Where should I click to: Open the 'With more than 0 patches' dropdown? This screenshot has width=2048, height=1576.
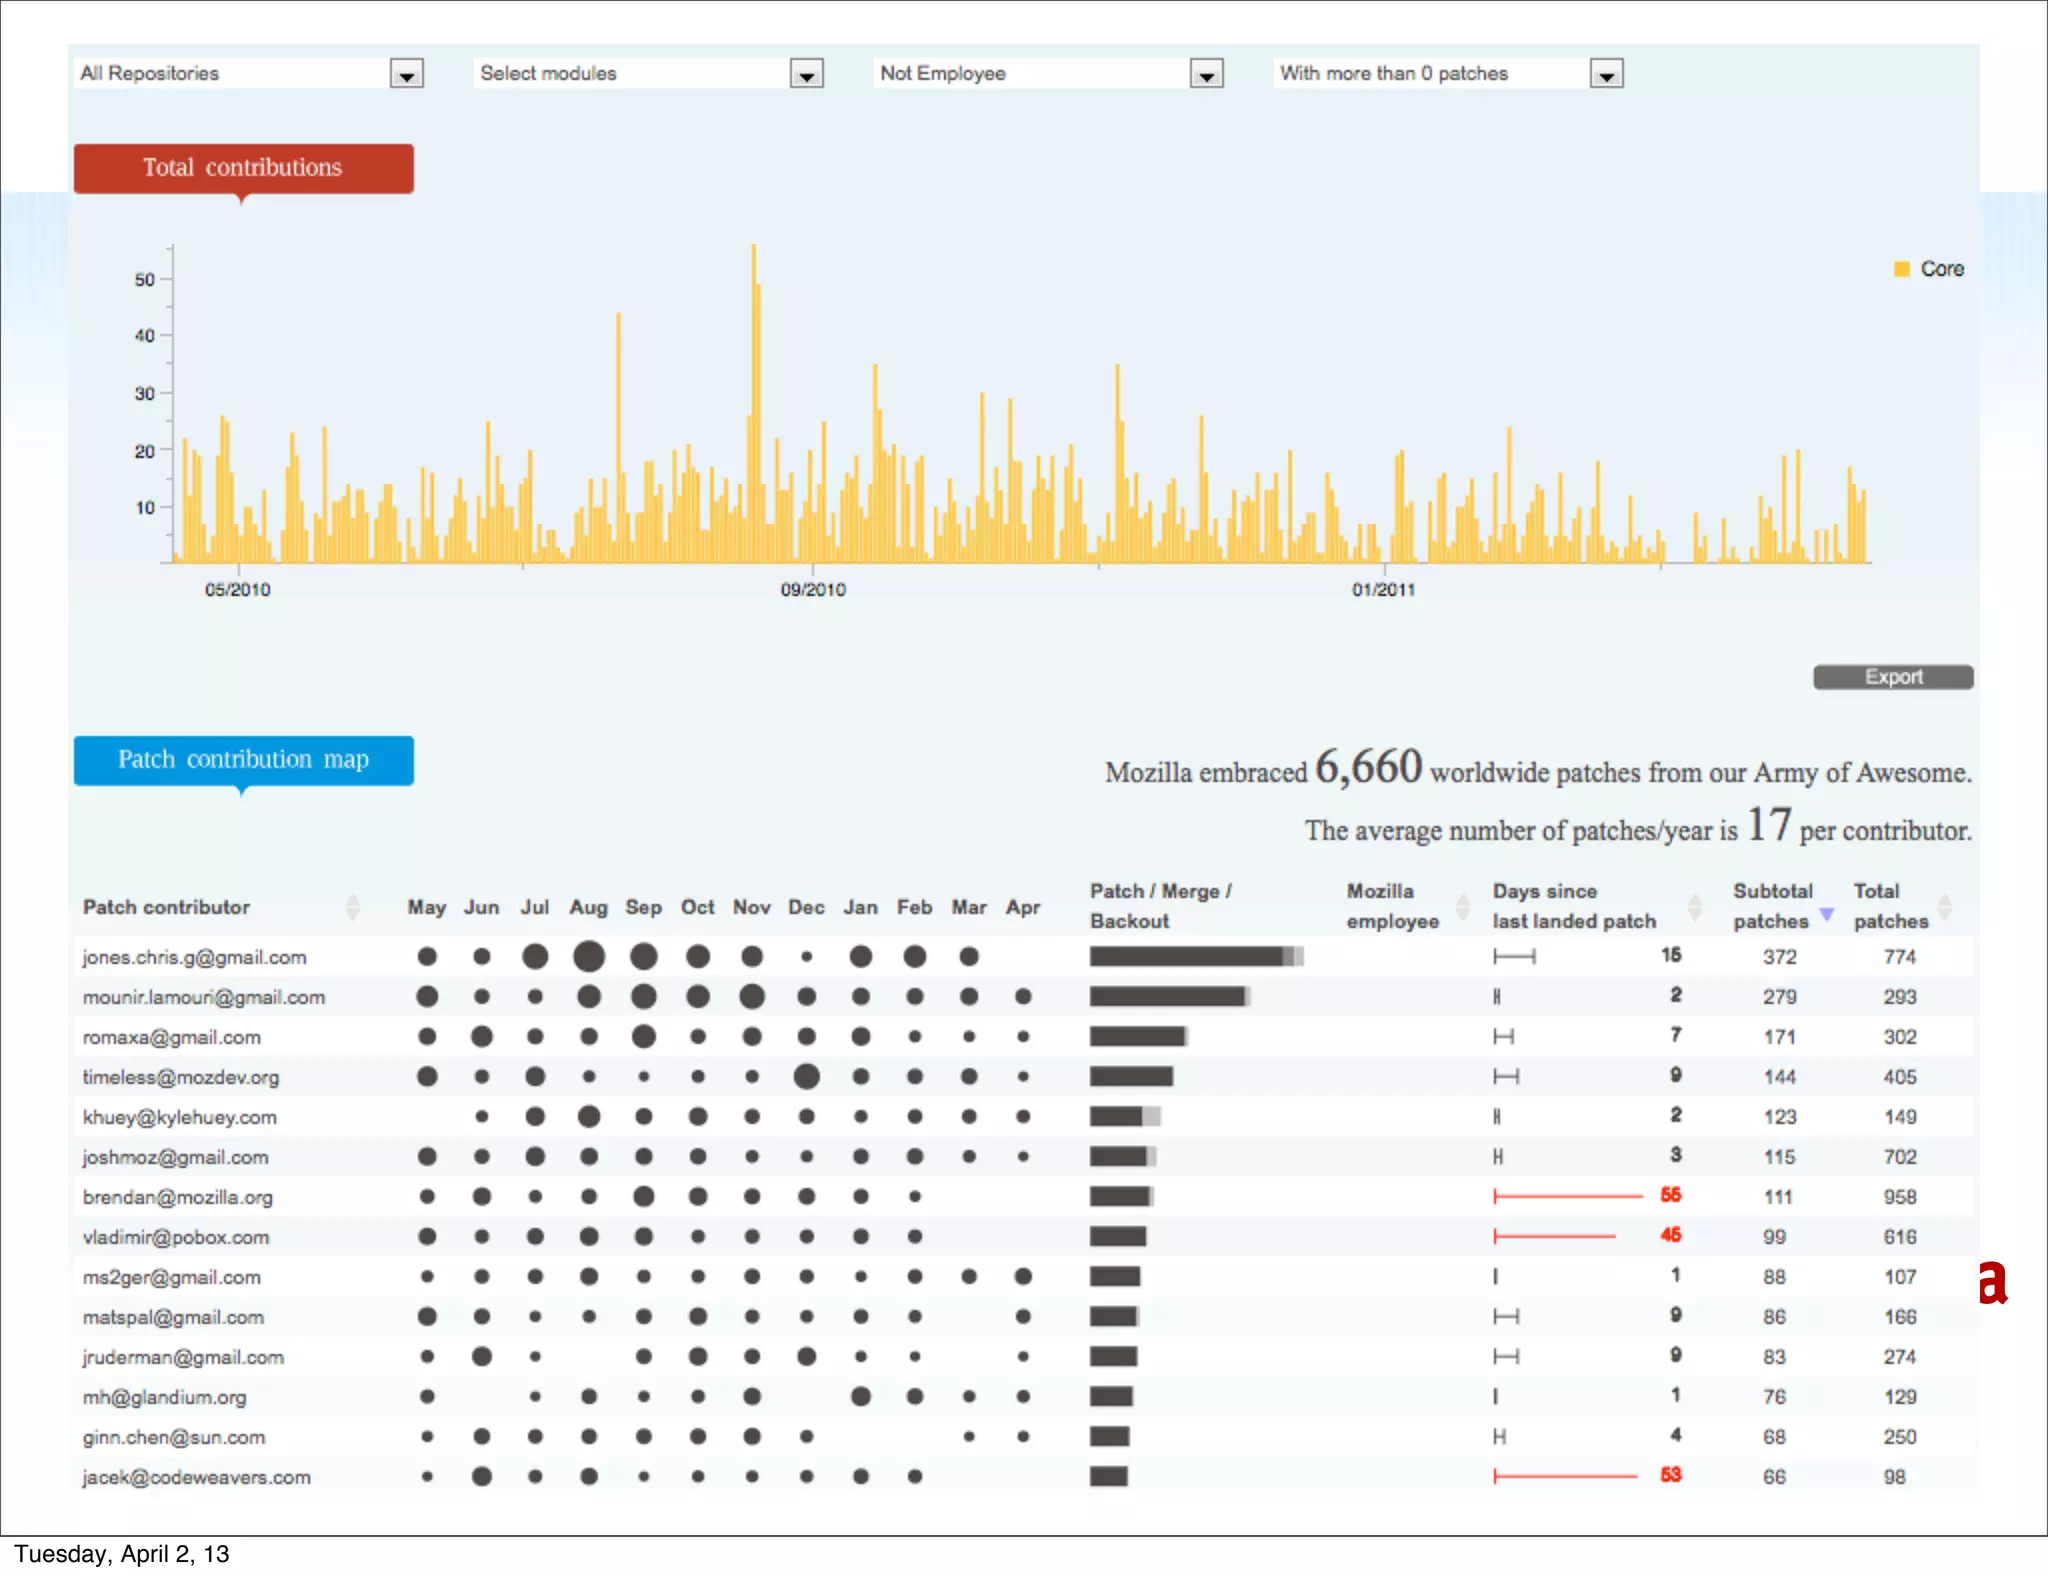(x=1606, y=74)
